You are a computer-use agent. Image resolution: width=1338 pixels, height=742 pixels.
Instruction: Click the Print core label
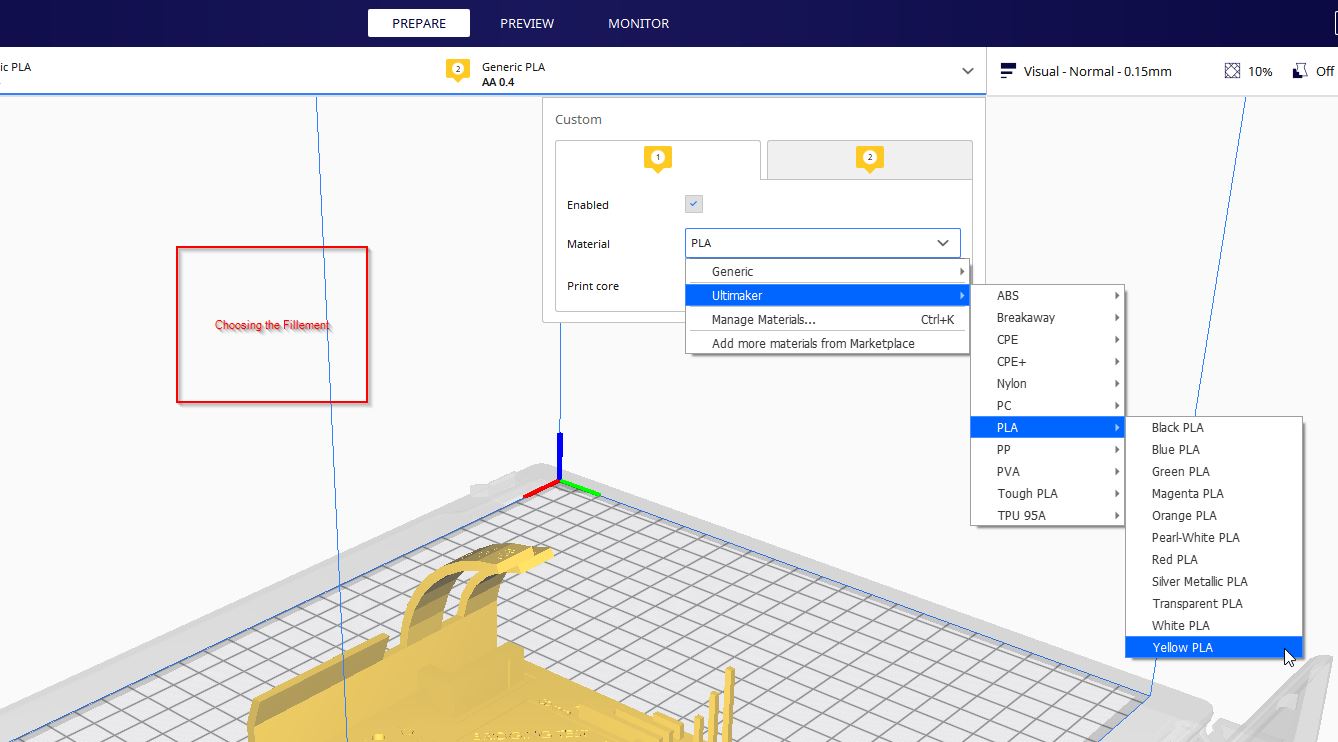(593, 286)
